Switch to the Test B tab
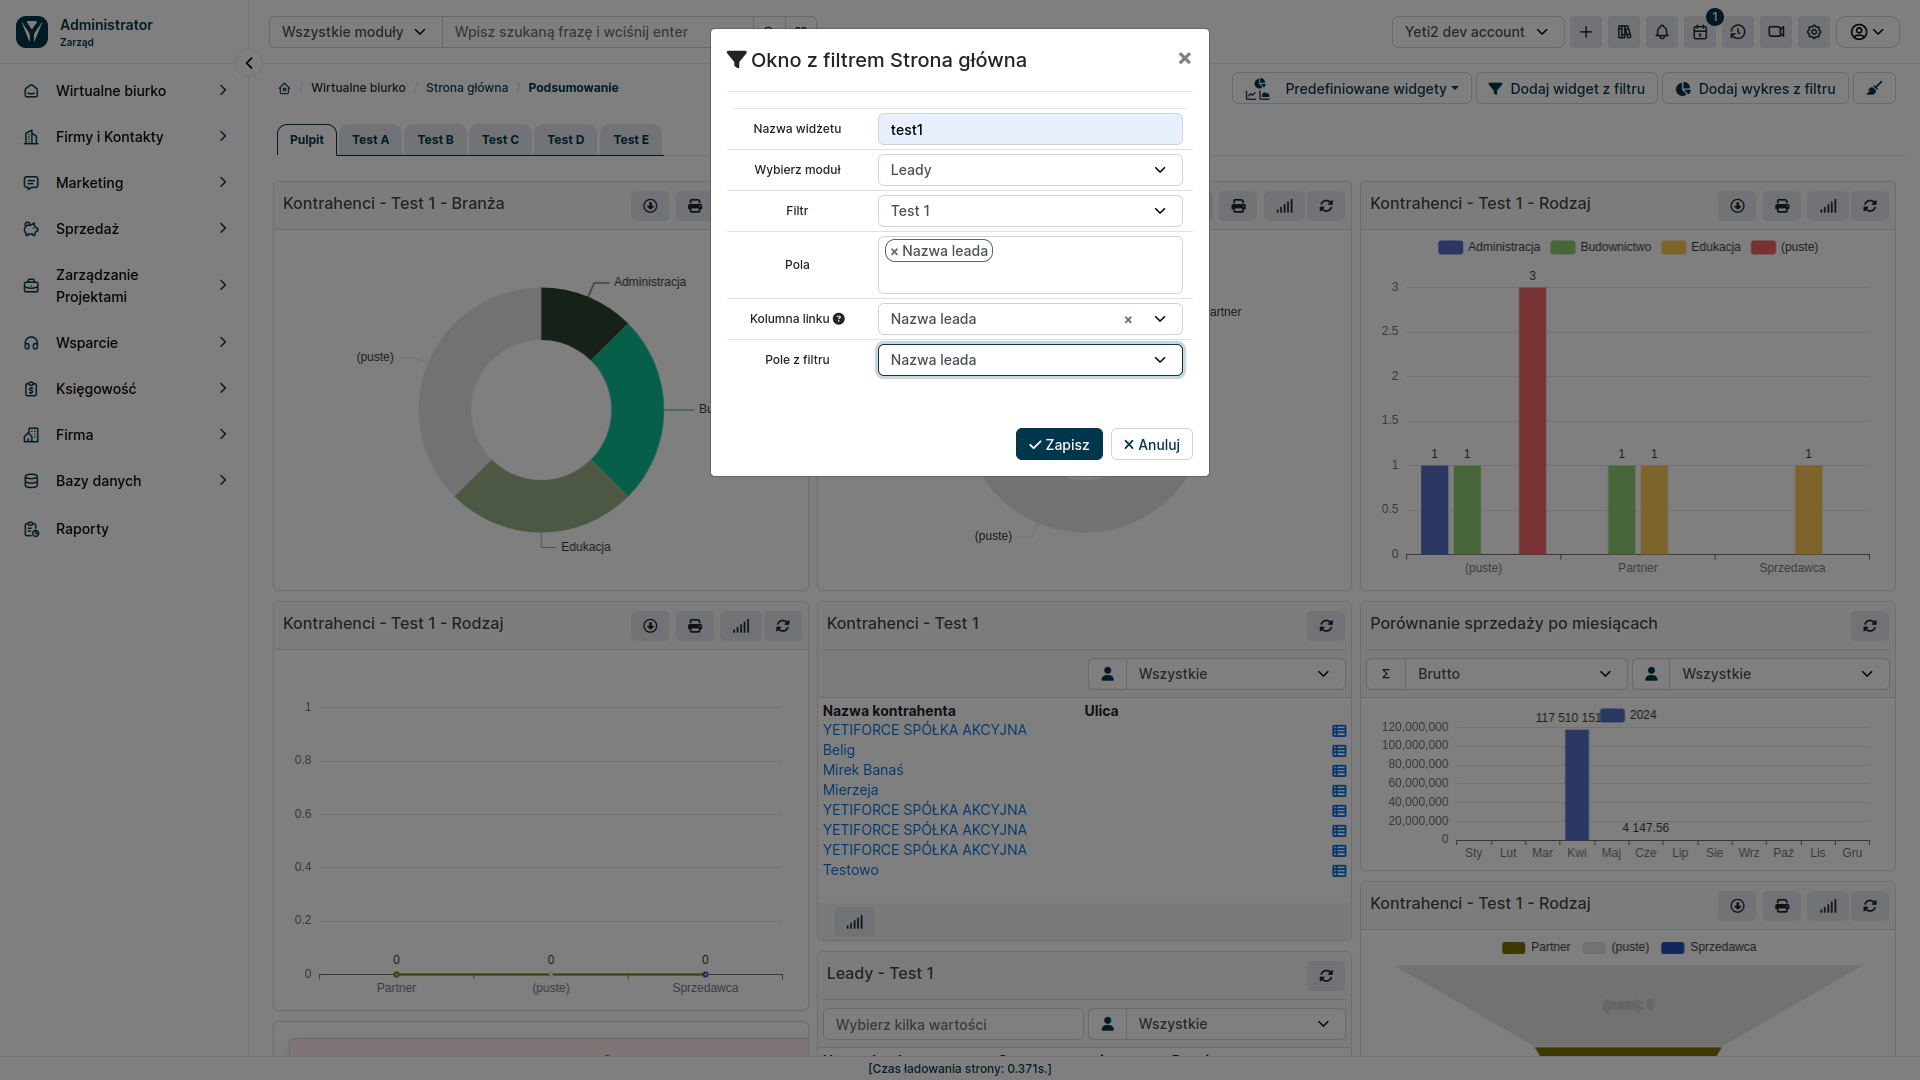Viewport: 1920px width, 1080px height. (435, 140)
